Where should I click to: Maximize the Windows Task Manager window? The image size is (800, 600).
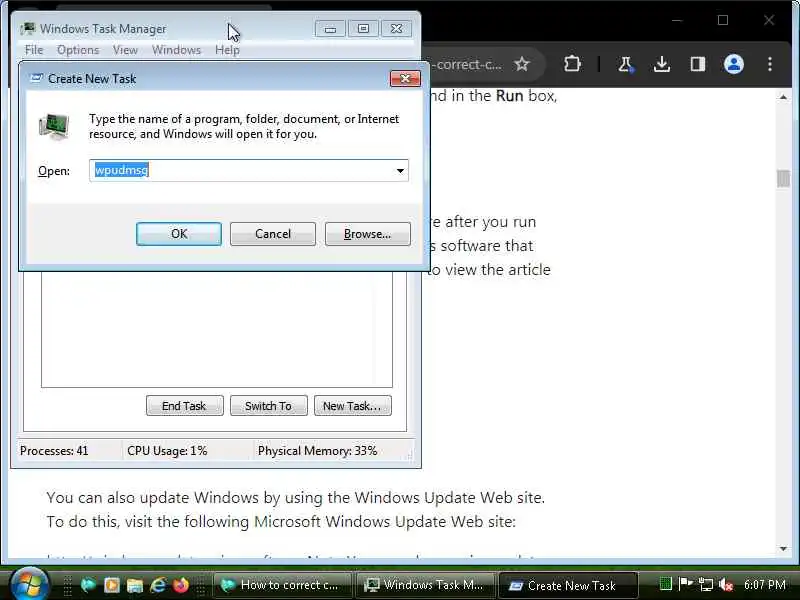363,29
